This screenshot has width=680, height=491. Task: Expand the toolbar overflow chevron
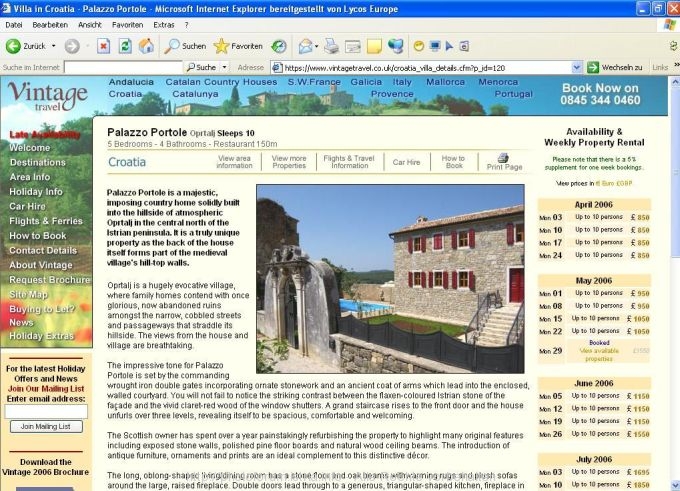pos(677,65)
